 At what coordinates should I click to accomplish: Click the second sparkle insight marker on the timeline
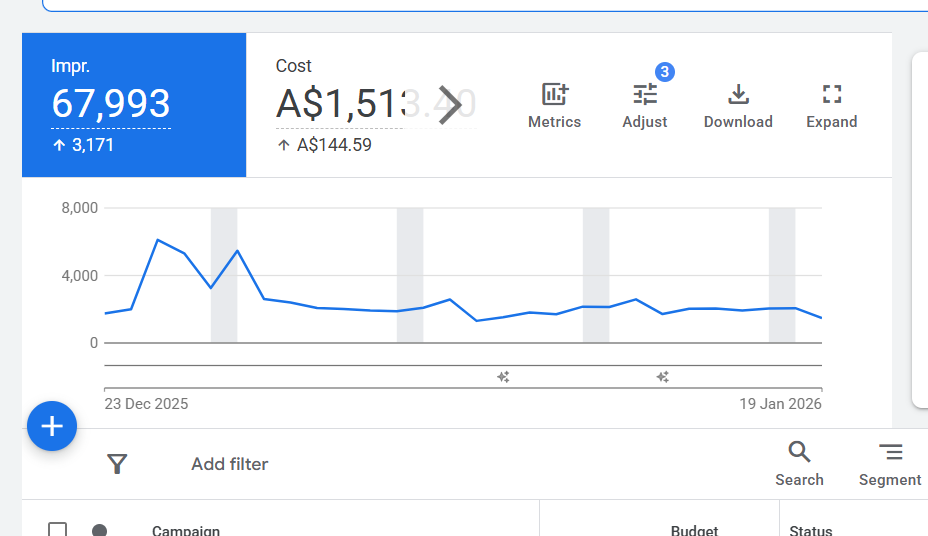[662, 377]
